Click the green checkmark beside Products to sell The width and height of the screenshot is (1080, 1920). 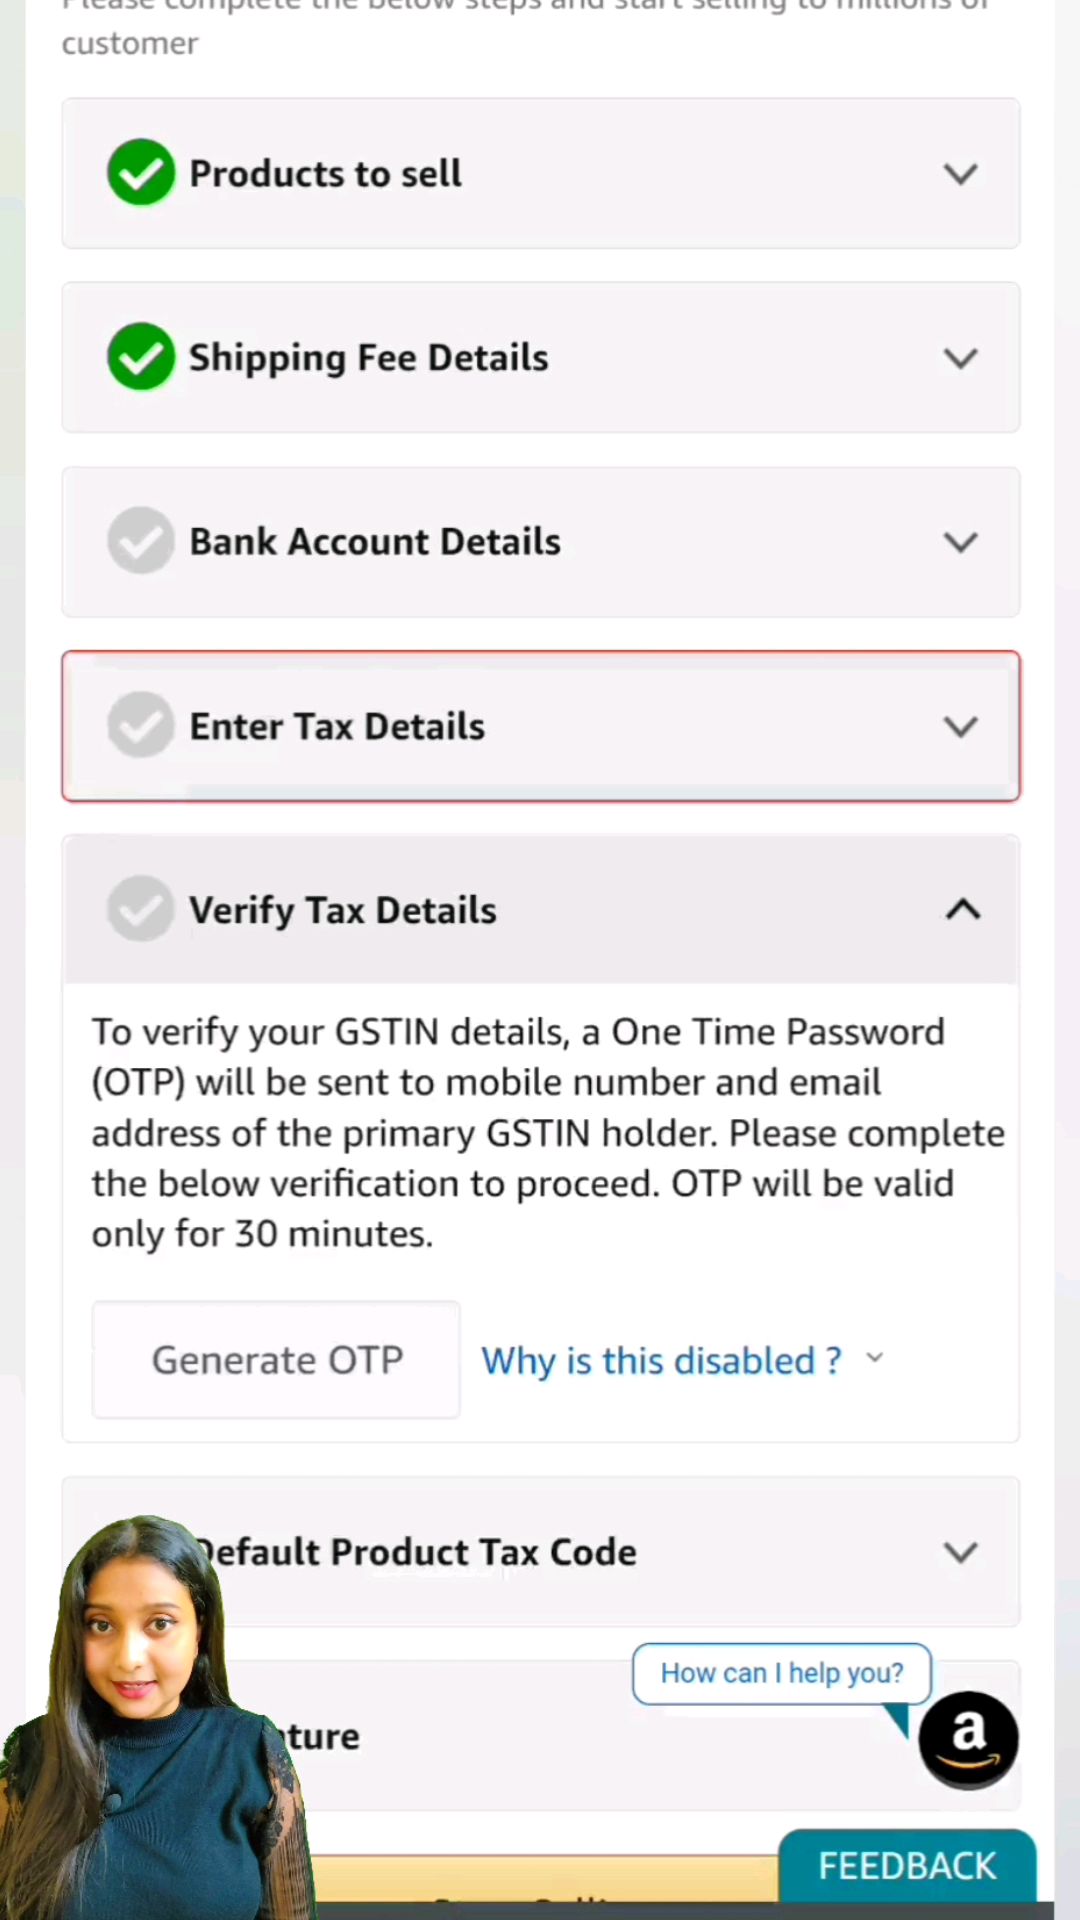click(x=141, y=172)
